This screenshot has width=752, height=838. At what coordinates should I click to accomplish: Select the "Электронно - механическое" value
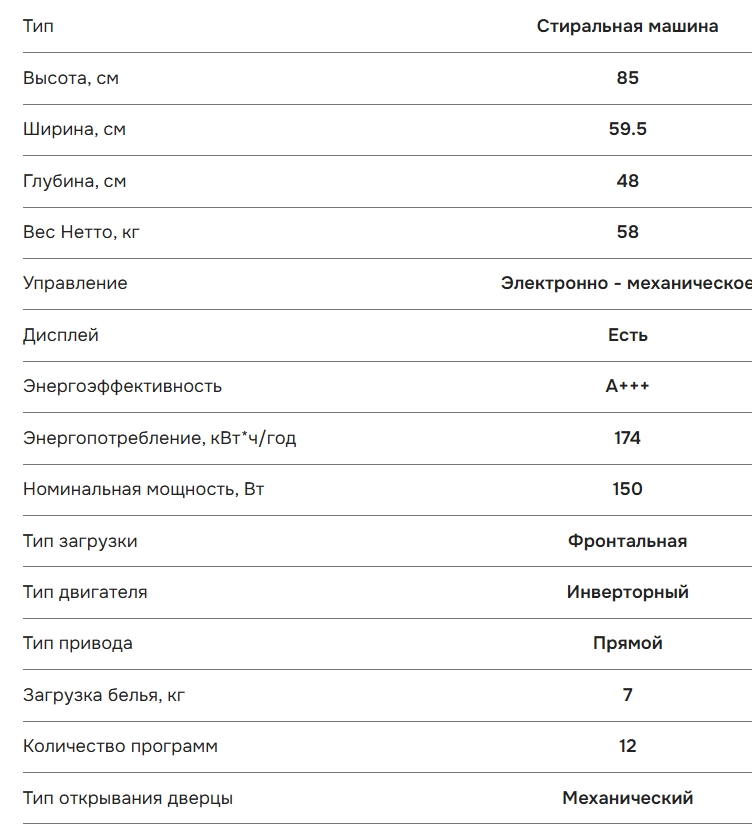click(626, 283)
